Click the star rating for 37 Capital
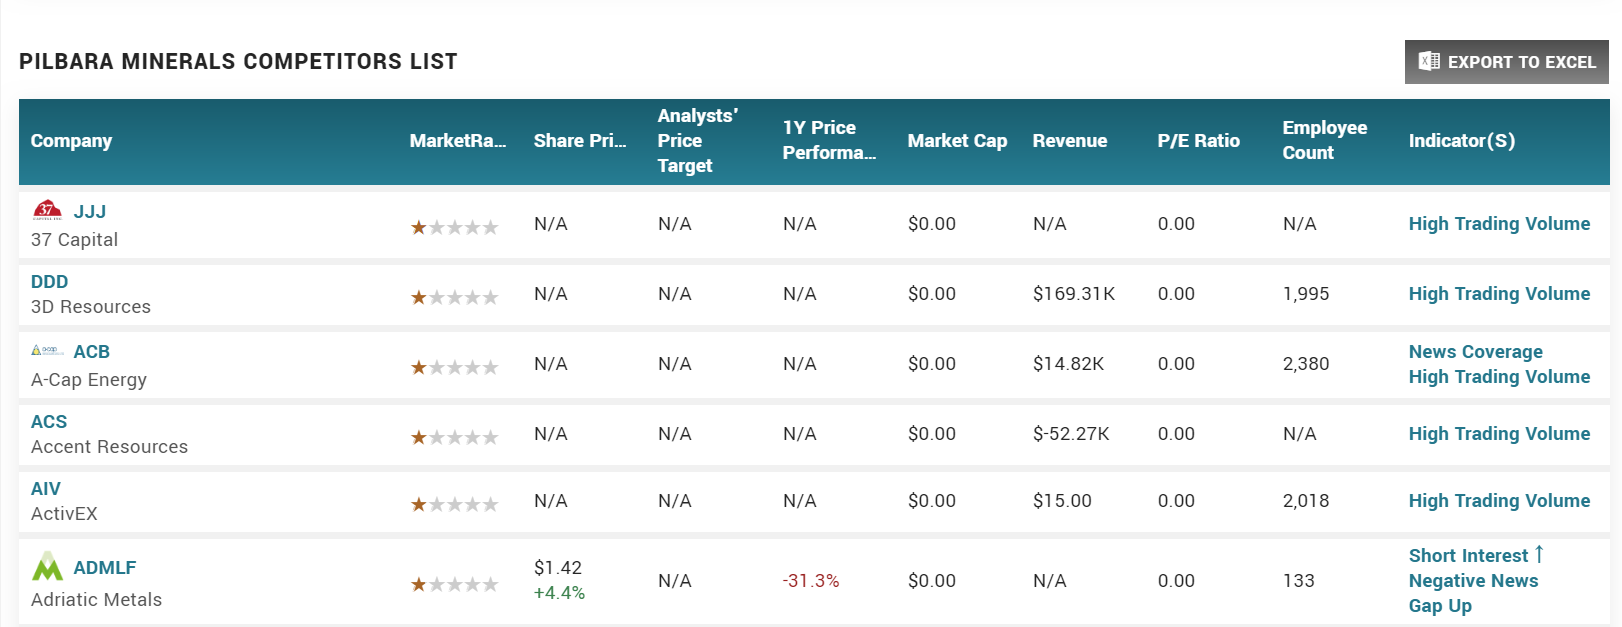1622x627 pixels. [454, 227]
